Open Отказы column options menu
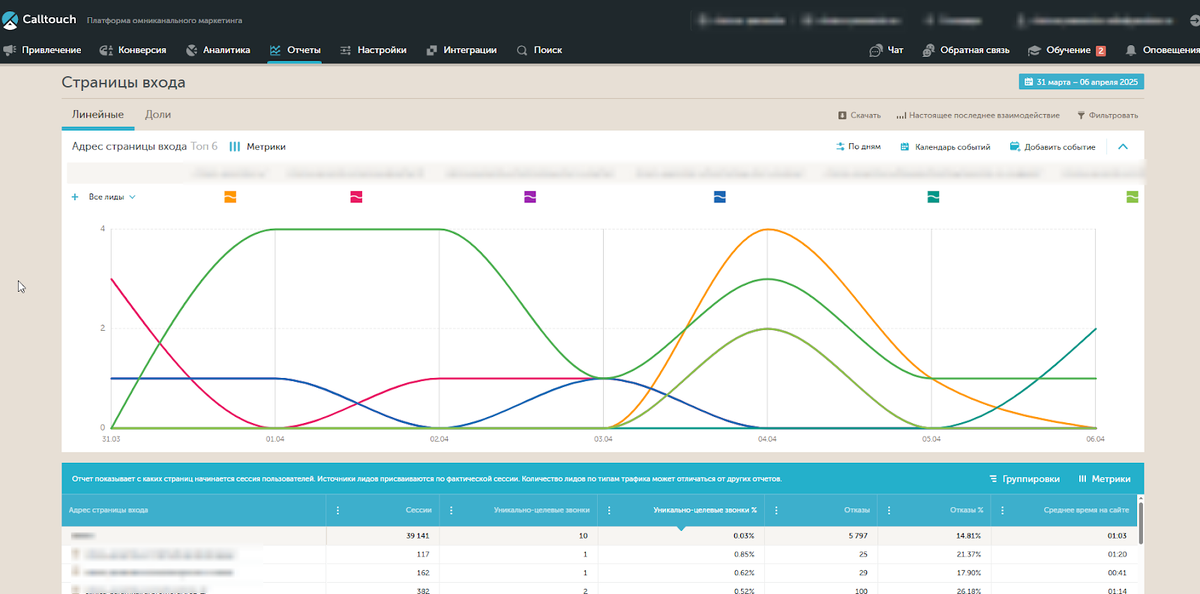Viewport: 1200px width, 594px height. tap(777, 510)
